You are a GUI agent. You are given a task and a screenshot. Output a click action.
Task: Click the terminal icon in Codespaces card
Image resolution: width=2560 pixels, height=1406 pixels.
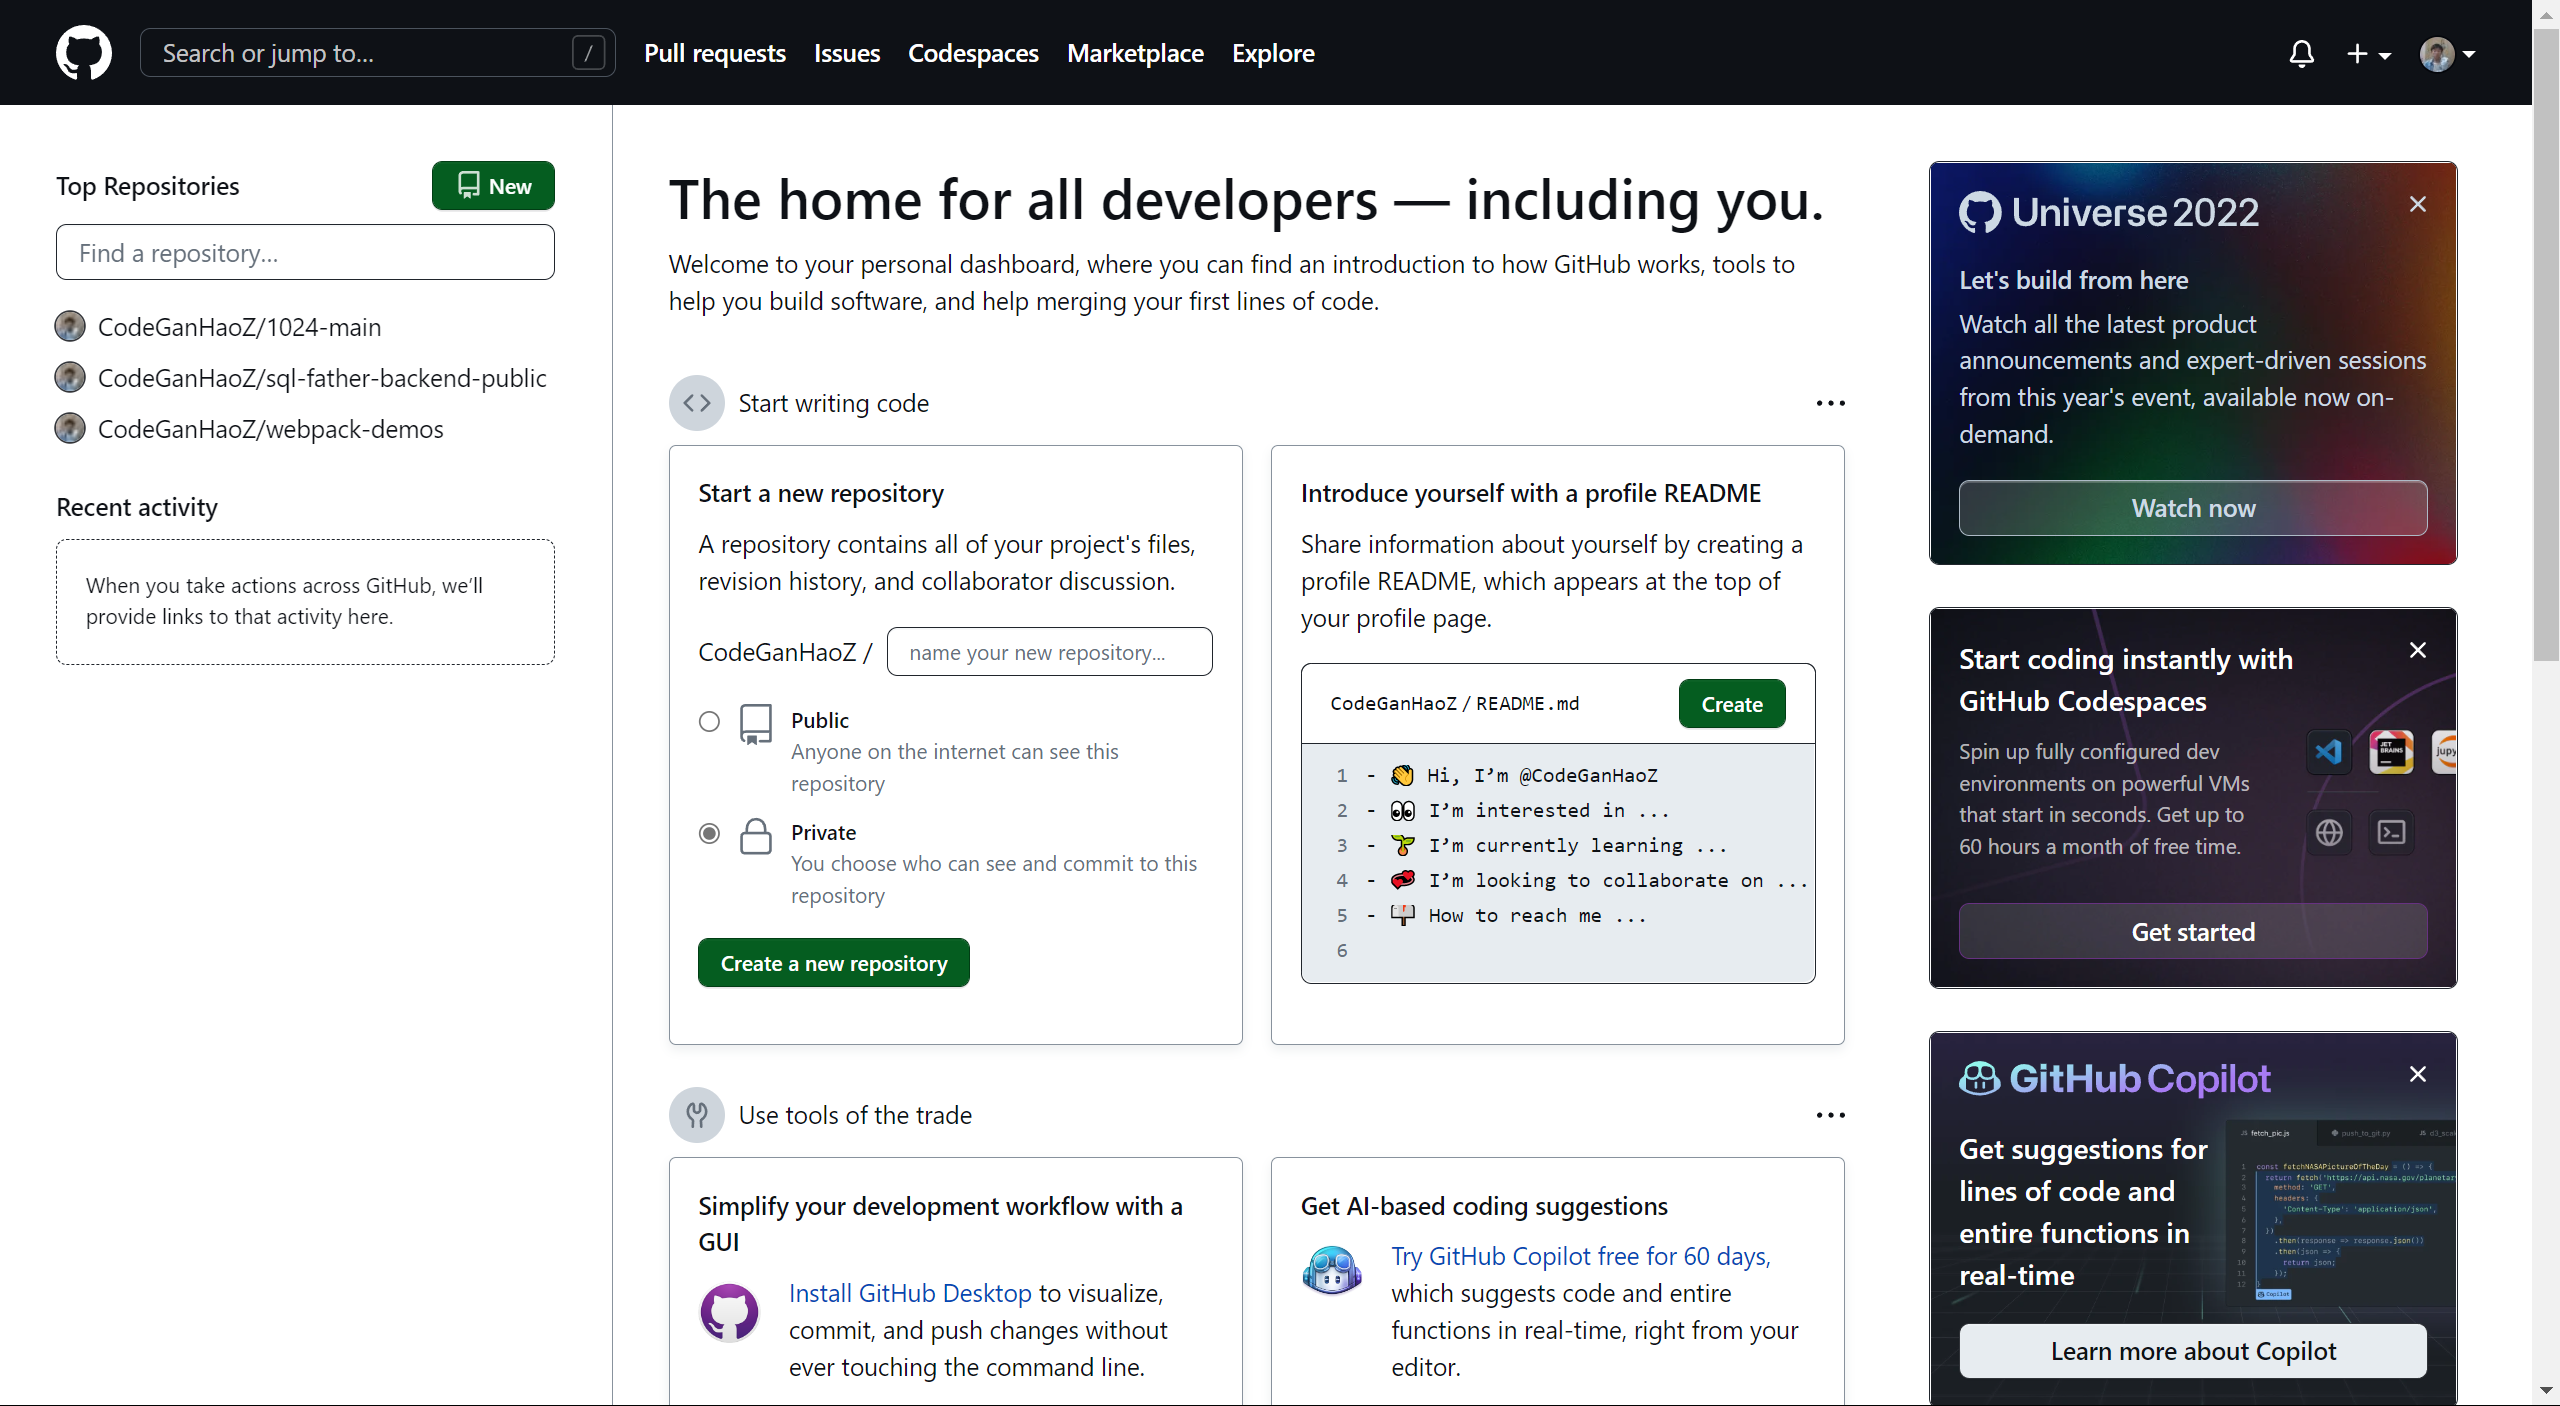click(2391, 832)
